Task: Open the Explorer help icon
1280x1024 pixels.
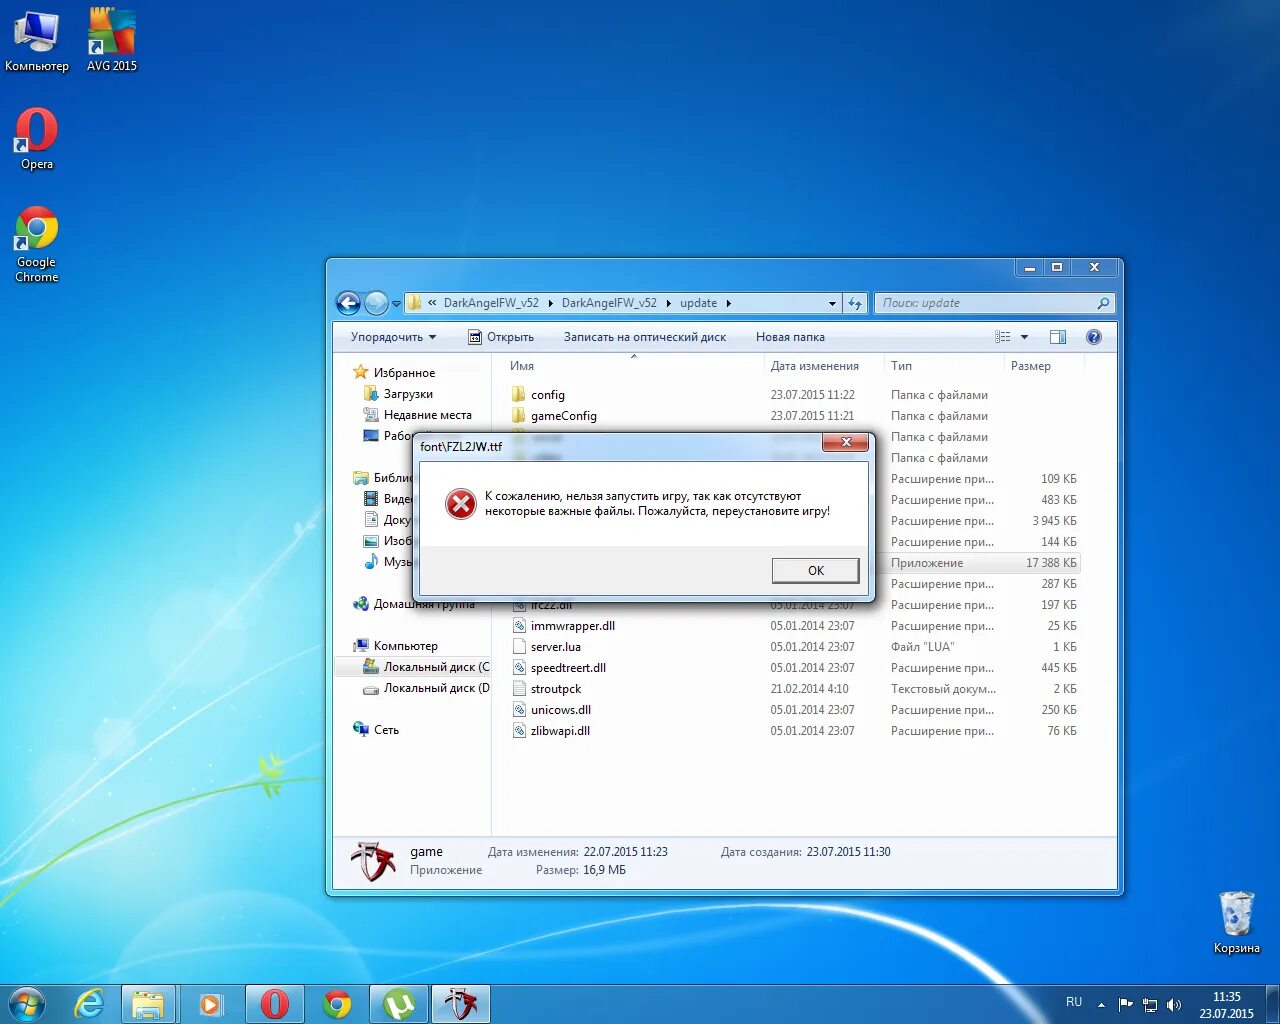Action: (1094, 337)
